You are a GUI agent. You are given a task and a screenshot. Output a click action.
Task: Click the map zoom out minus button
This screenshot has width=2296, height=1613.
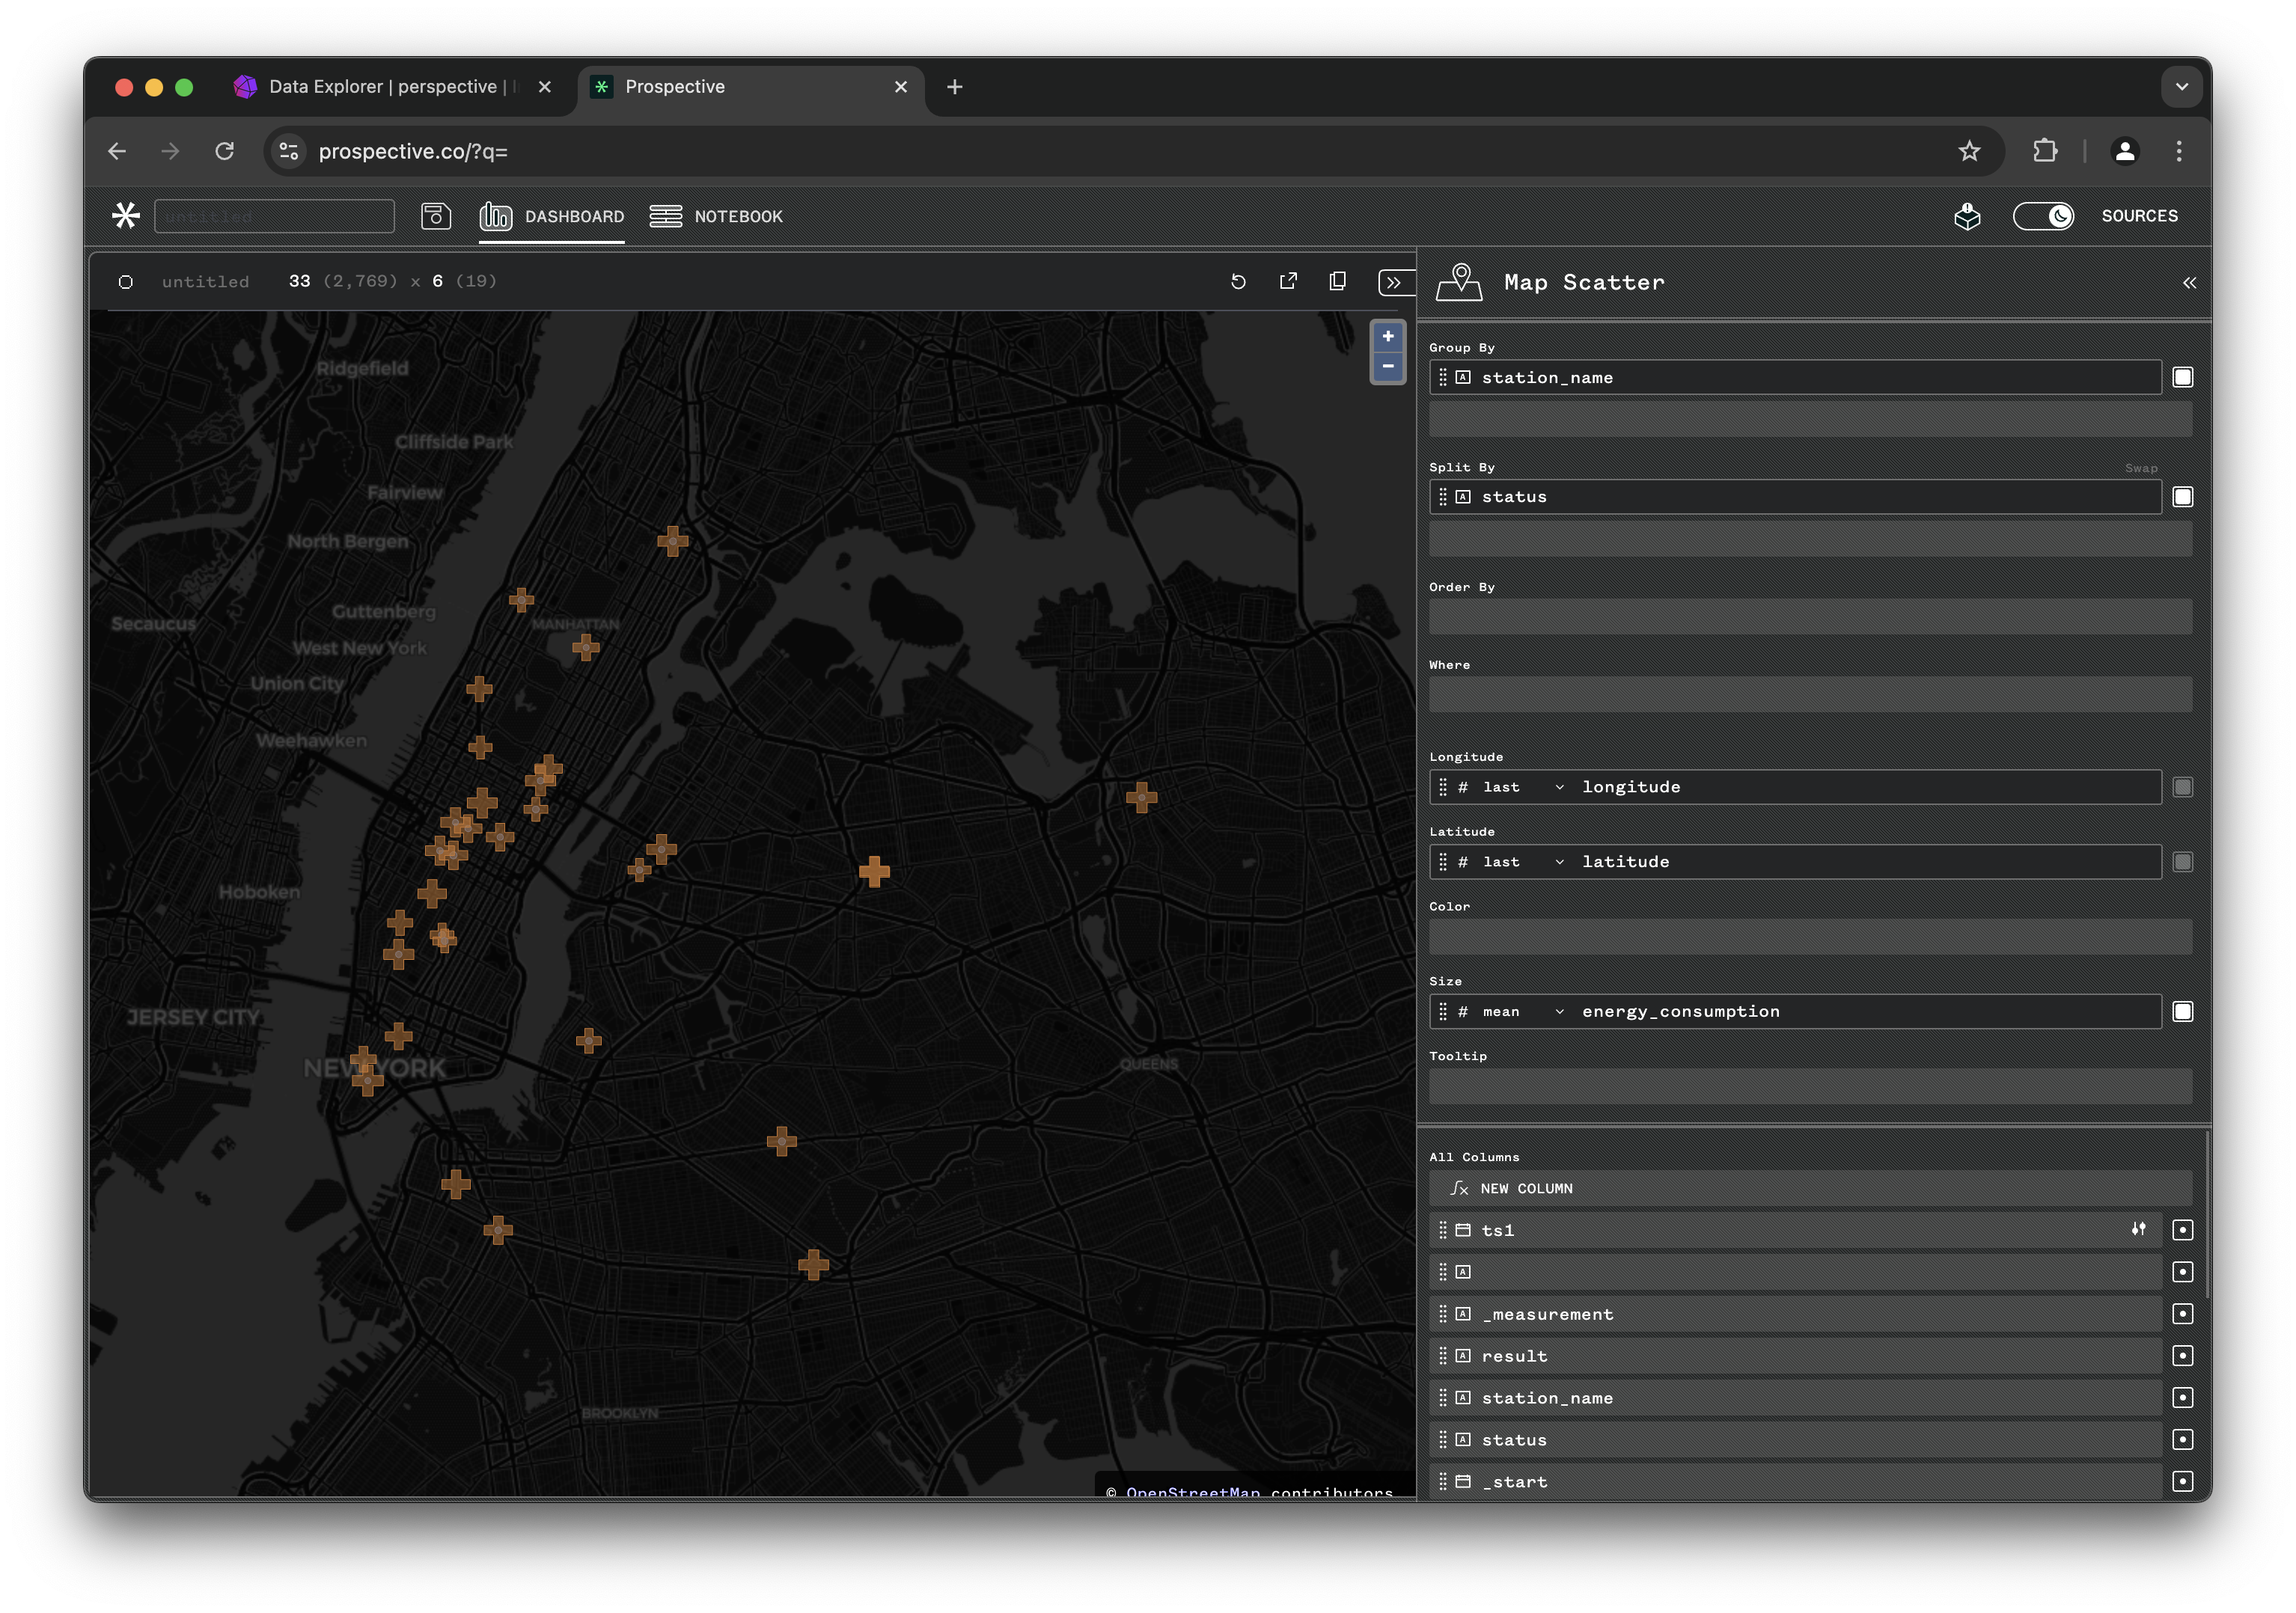(1387, 367)
